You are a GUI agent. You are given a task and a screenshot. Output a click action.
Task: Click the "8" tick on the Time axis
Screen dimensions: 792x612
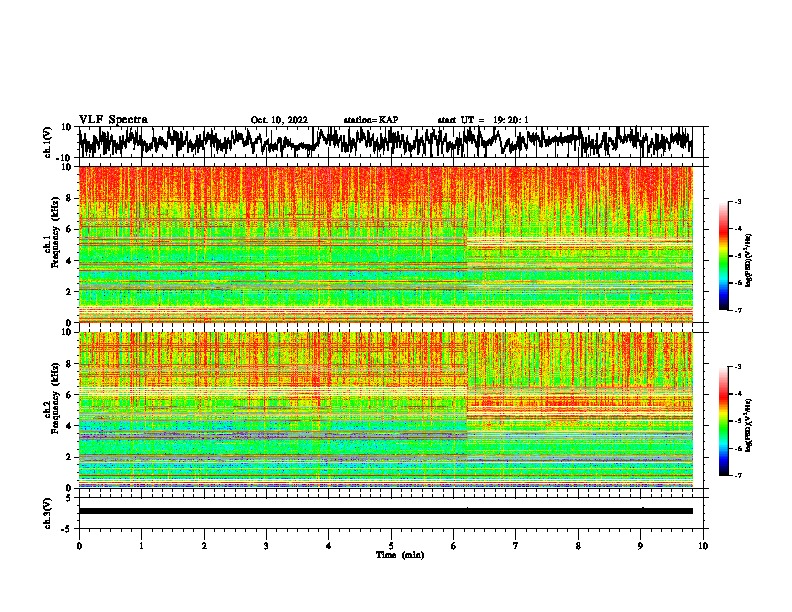pos(578,546)
